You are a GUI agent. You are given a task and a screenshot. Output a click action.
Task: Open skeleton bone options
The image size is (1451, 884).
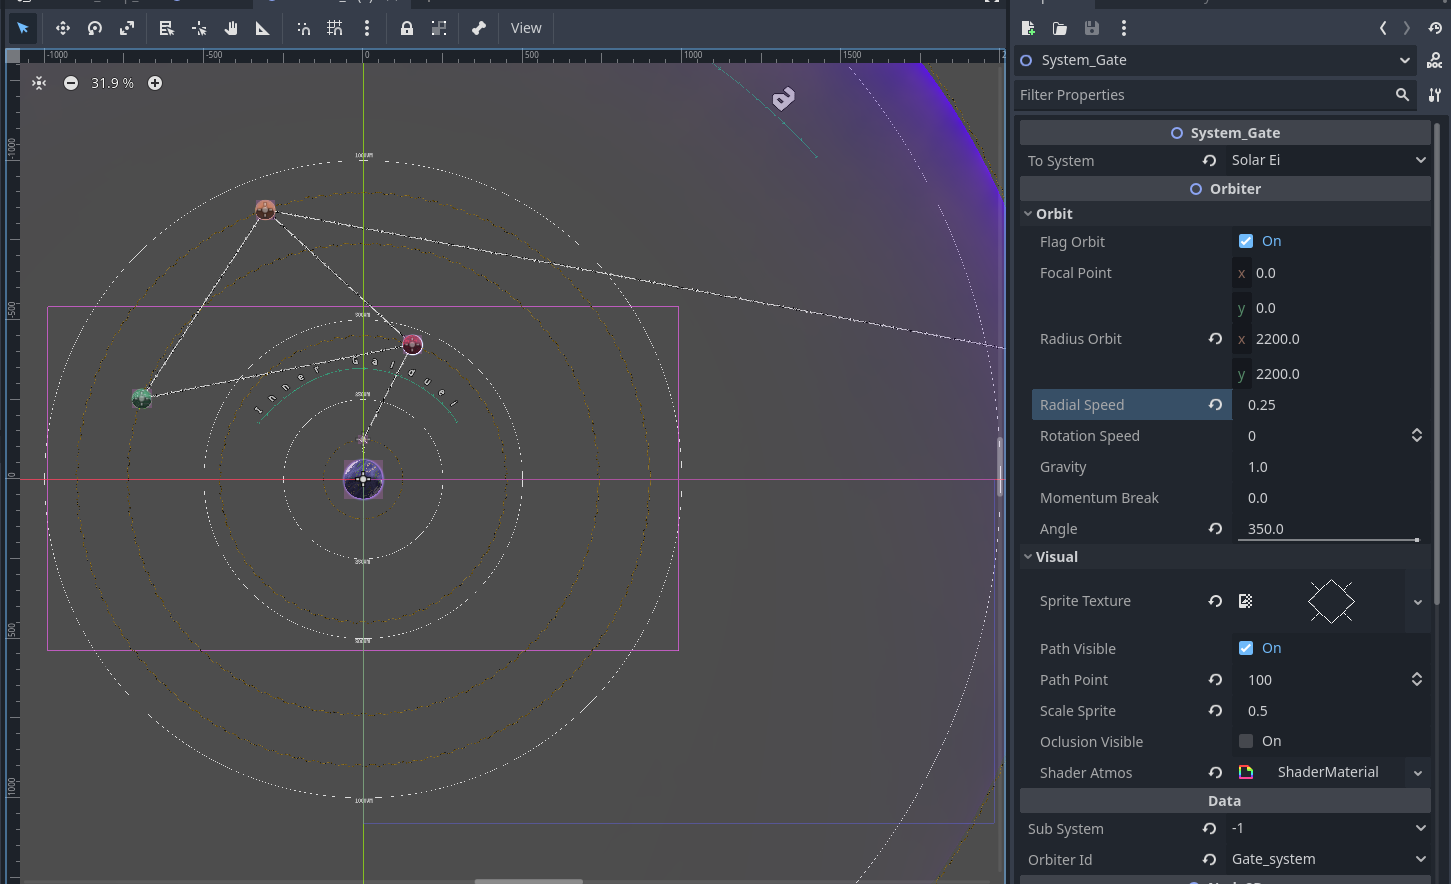[479, 28]
